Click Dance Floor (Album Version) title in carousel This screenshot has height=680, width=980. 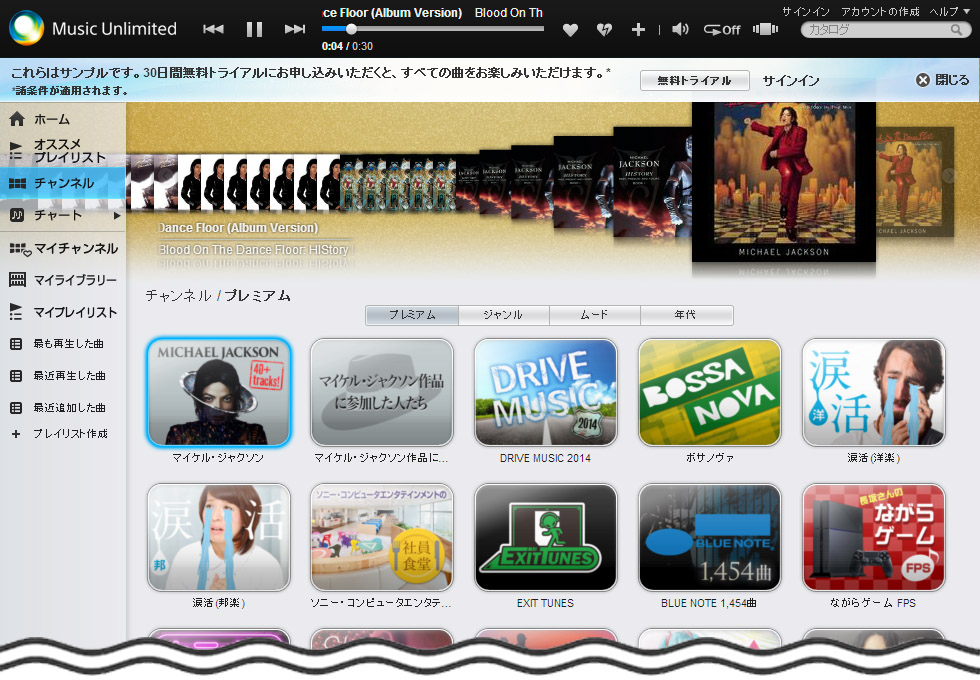(x=238, y=228)
